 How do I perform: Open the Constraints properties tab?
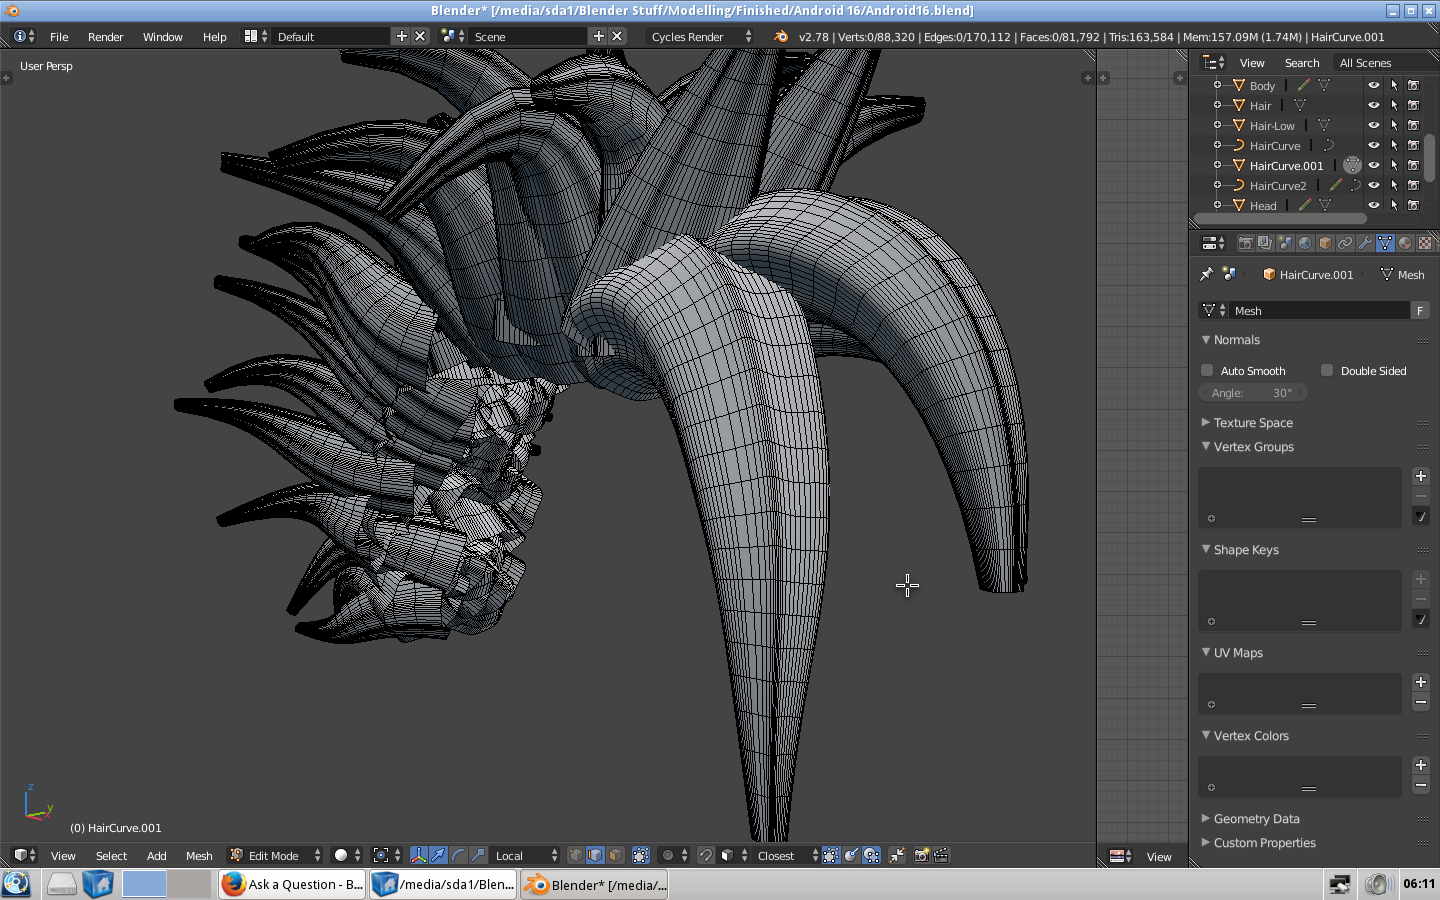1345,243
